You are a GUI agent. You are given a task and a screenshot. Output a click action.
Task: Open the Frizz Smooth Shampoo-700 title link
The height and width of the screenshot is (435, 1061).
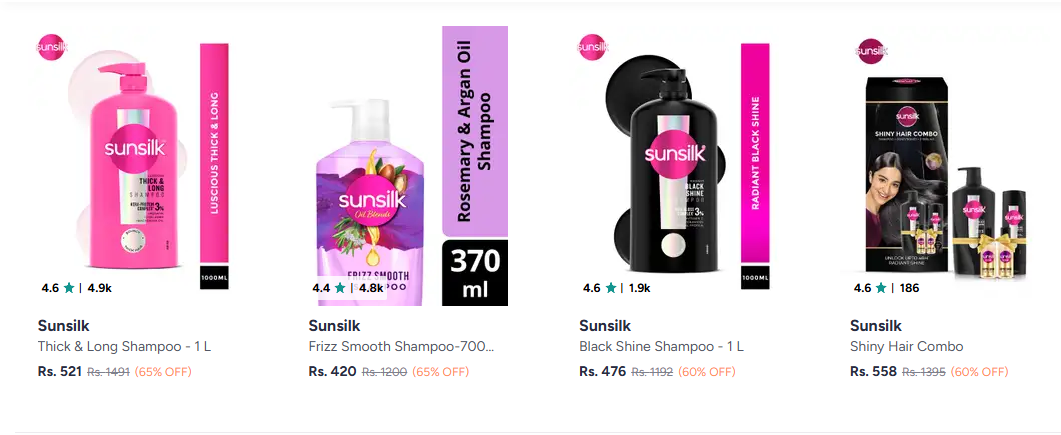(402, 347)
